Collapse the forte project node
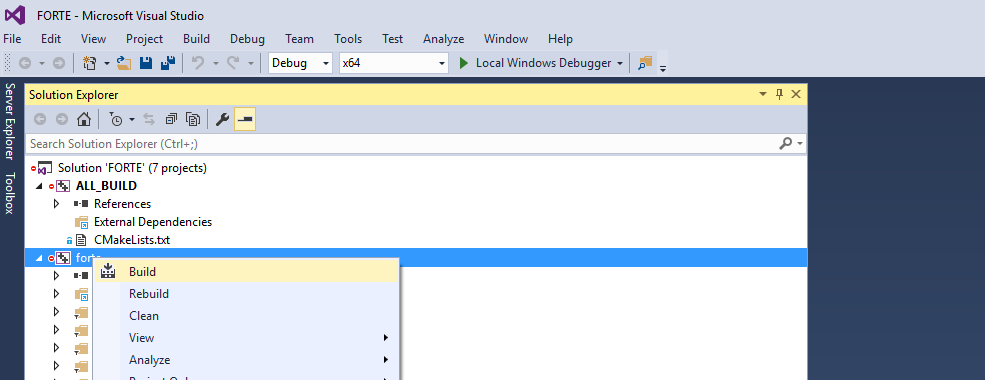Screen dimensions: 985x380 tap(40, 258)
